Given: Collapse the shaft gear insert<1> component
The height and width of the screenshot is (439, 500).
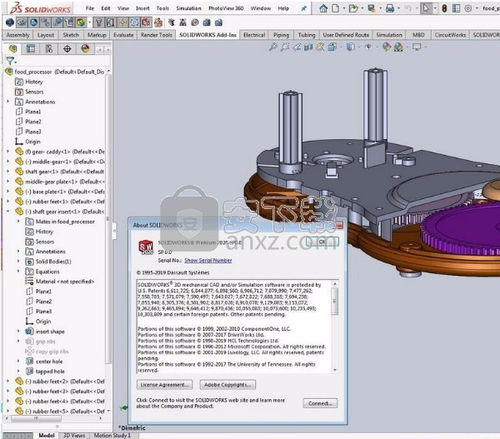Looking at the screenshot, I should [8, 211].
